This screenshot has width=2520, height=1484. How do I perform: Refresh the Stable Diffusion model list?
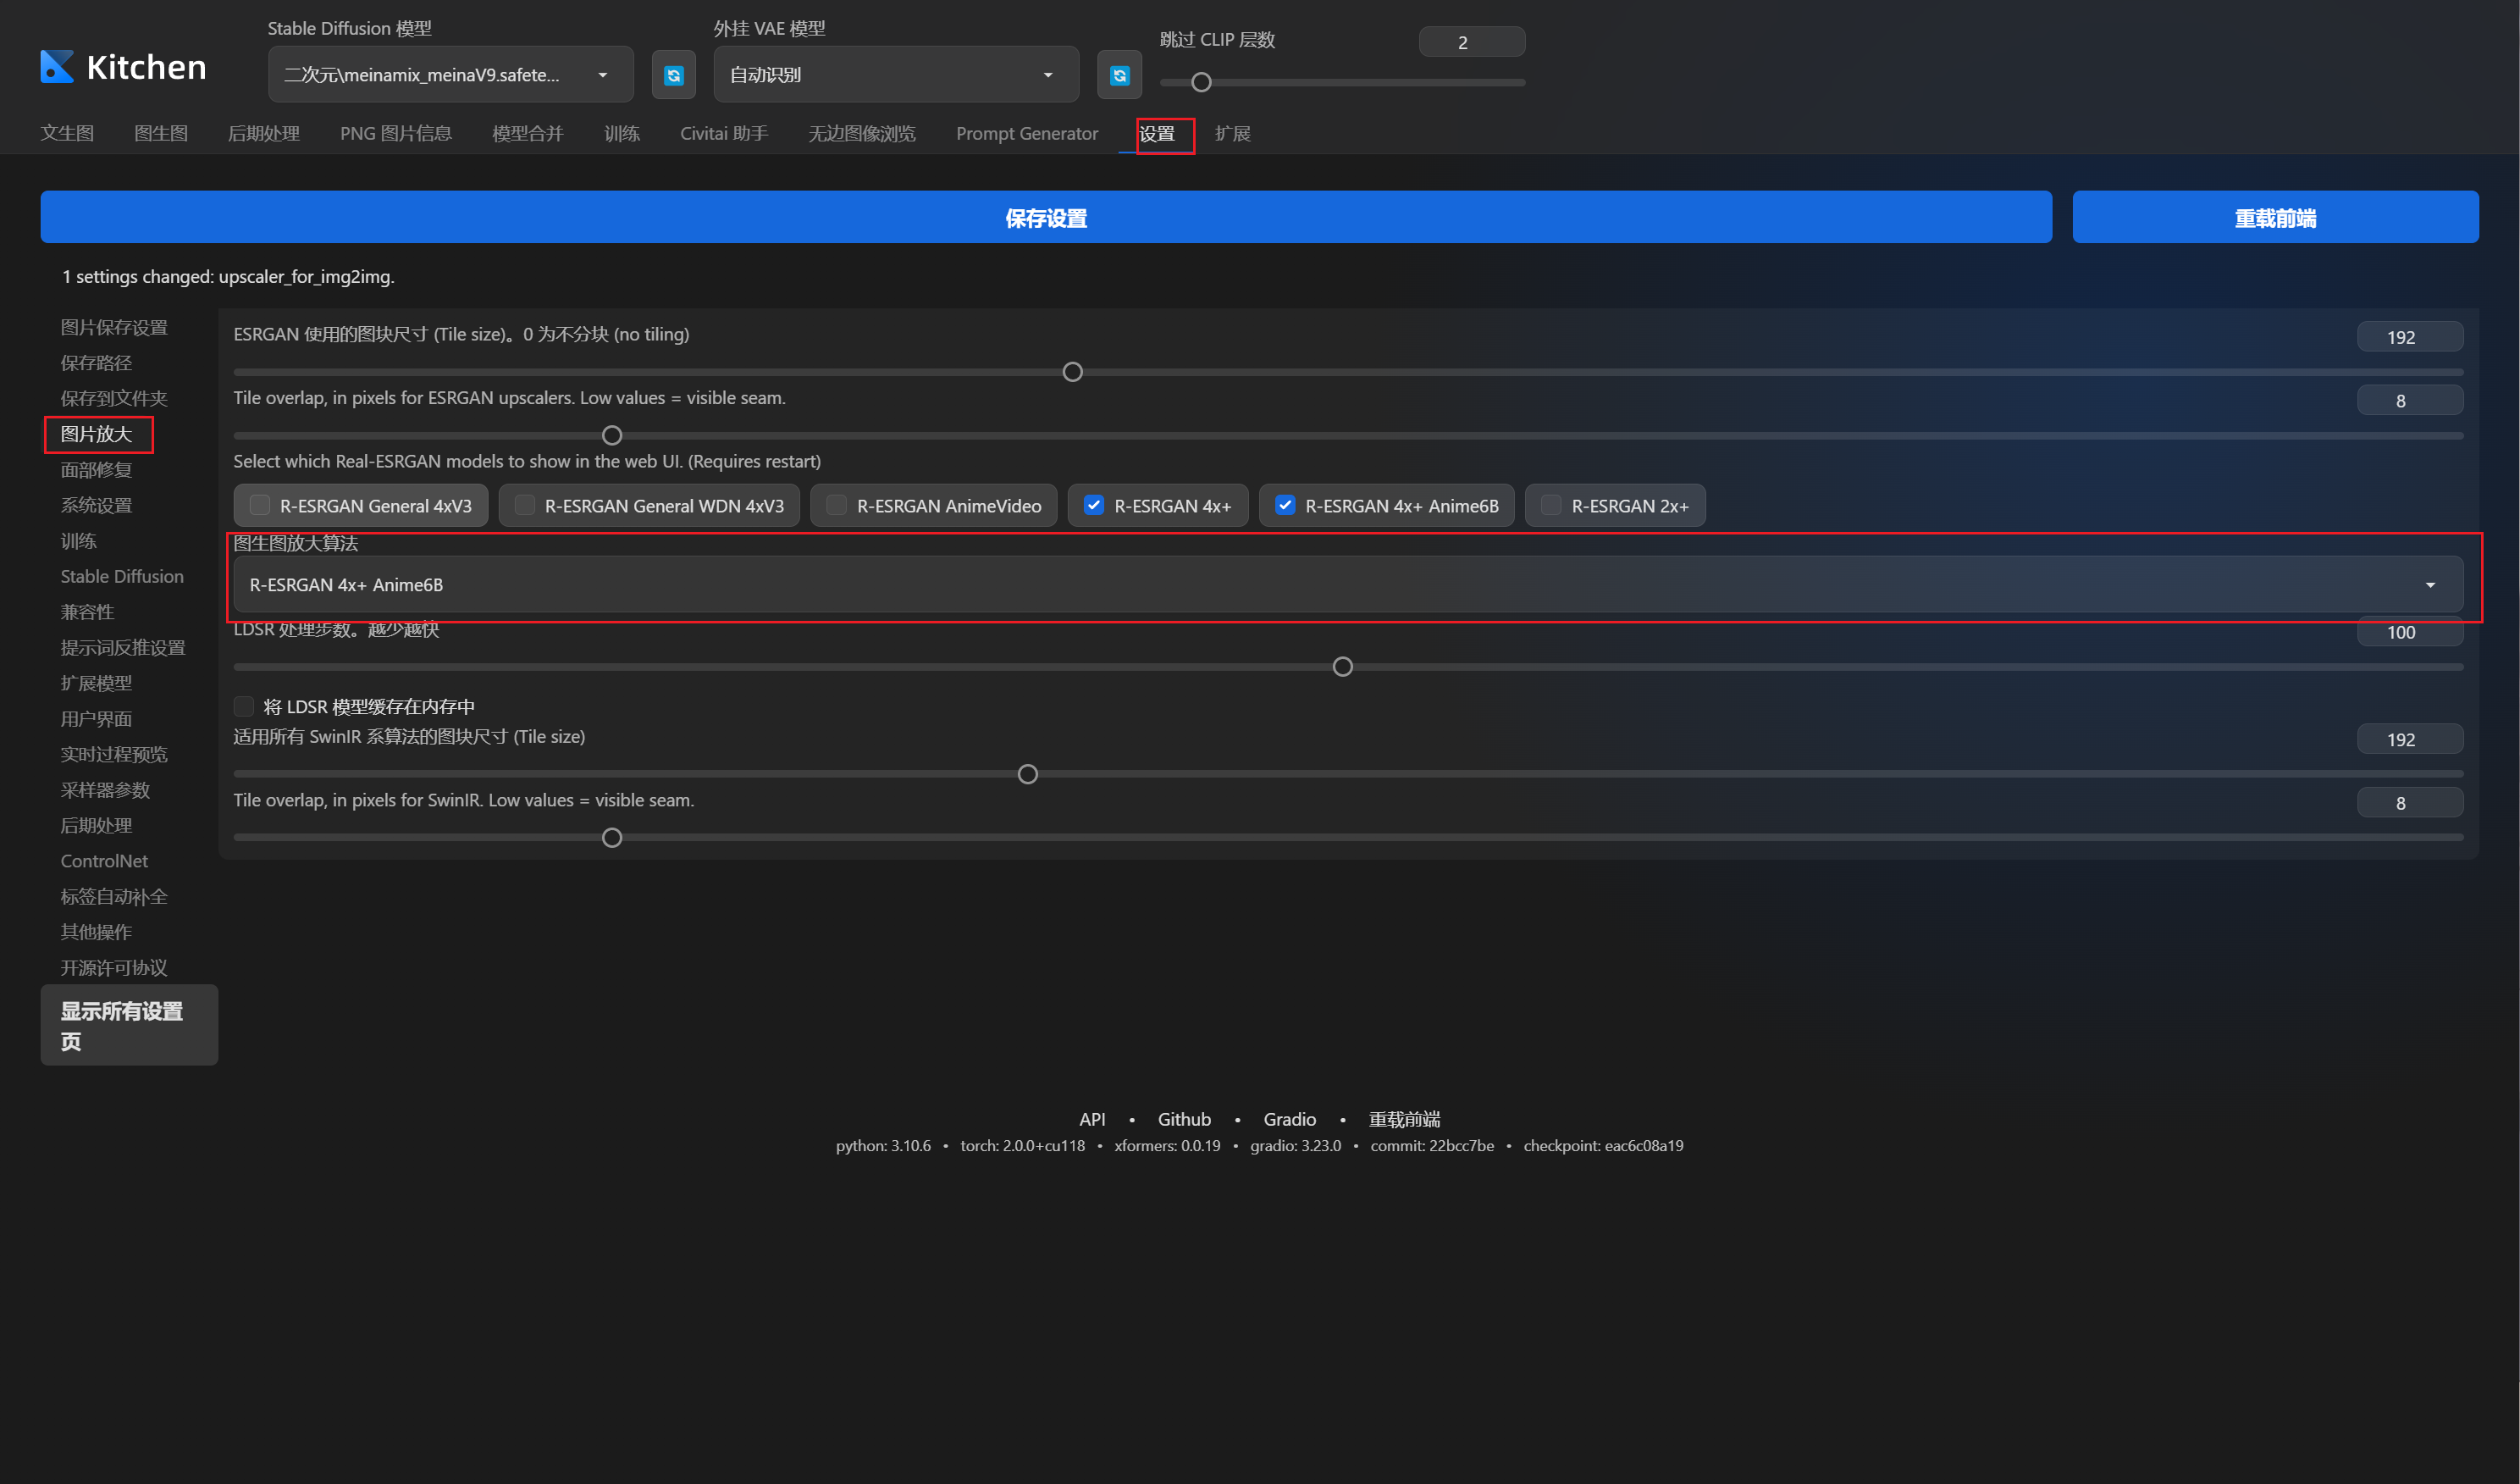[x=673, y=75]
